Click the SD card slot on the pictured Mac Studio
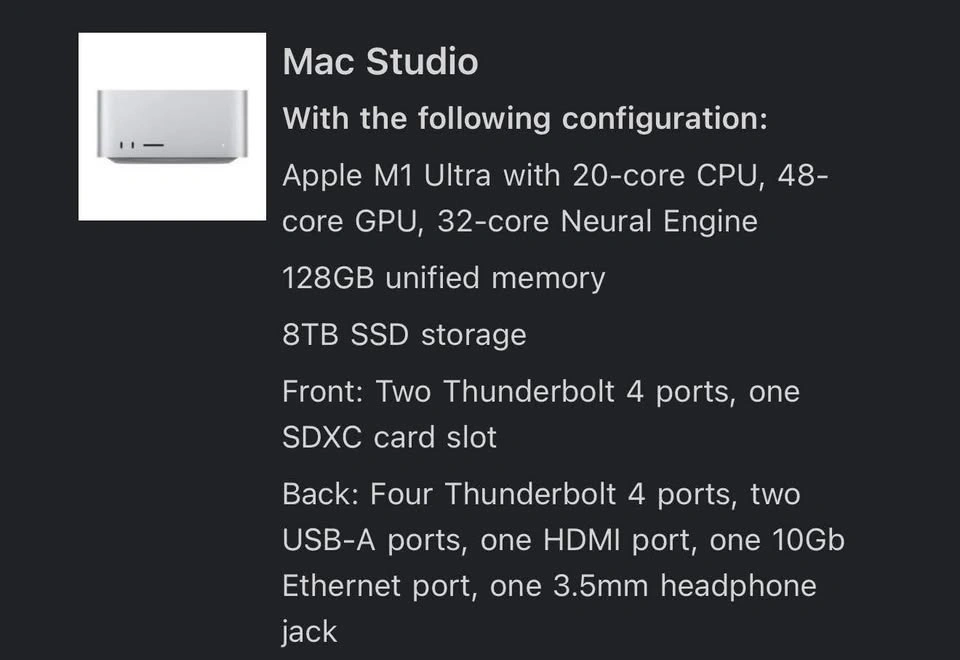The image size is (960, 660). pos(153,145)
